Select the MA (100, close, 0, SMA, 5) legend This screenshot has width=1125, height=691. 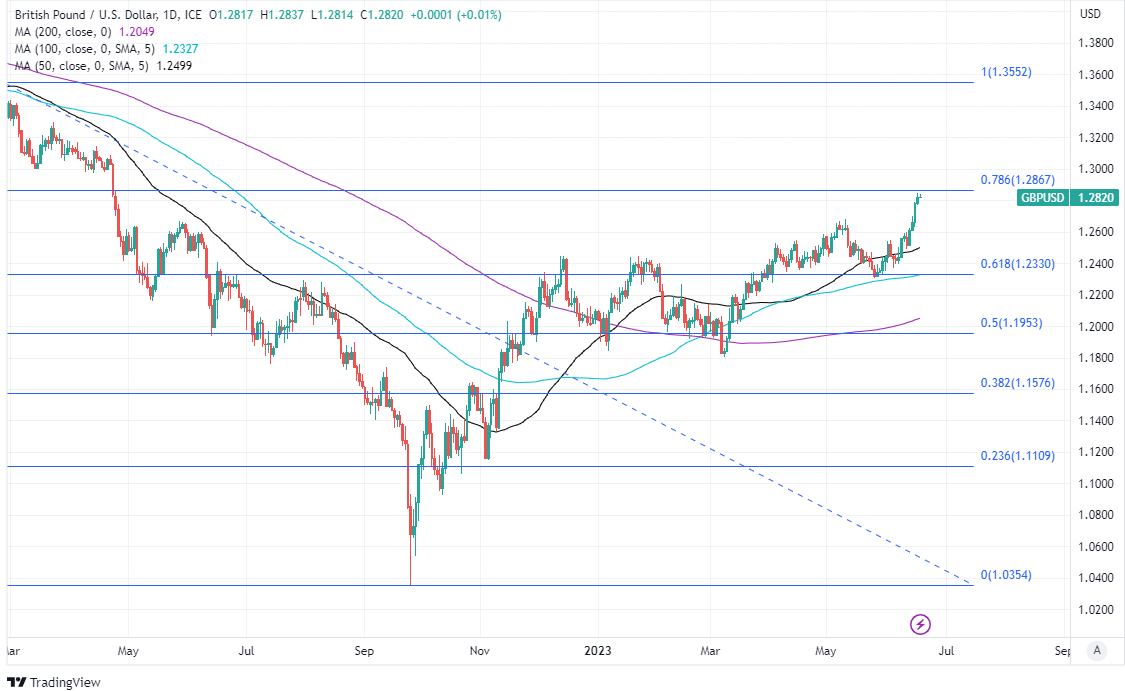82,48
